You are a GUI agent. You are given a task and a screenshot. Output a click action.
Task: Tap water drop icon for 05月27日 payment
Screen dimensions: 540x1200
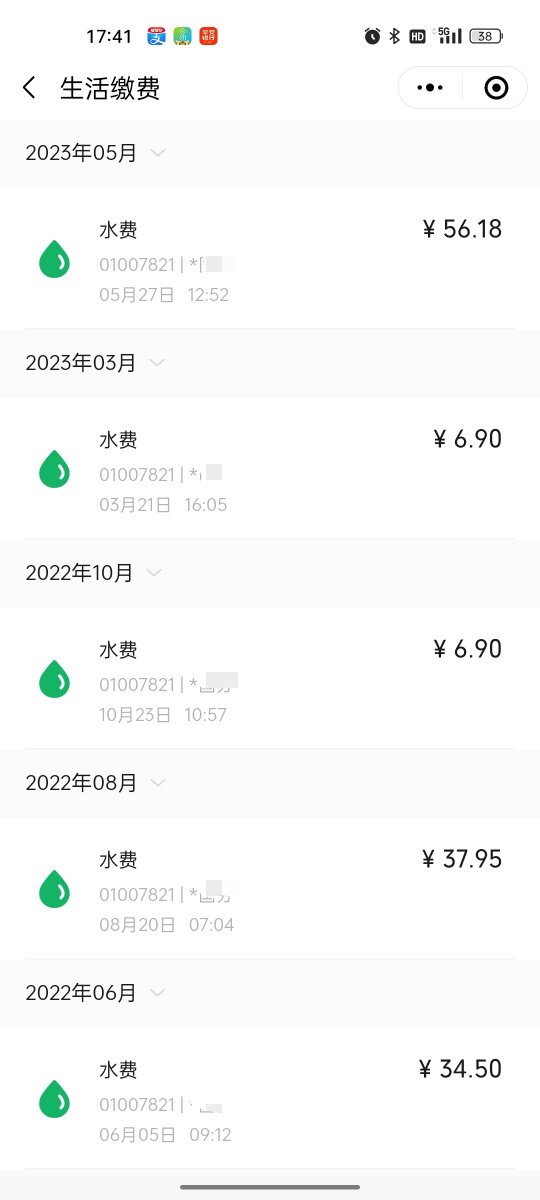54,259
